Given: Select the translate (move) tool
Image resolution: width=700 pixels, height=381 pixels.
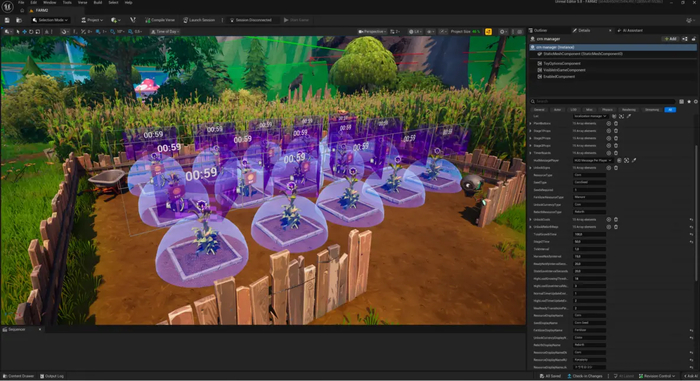Looking at the screenshot, I should pyautogui.click(x=24, y=32).
